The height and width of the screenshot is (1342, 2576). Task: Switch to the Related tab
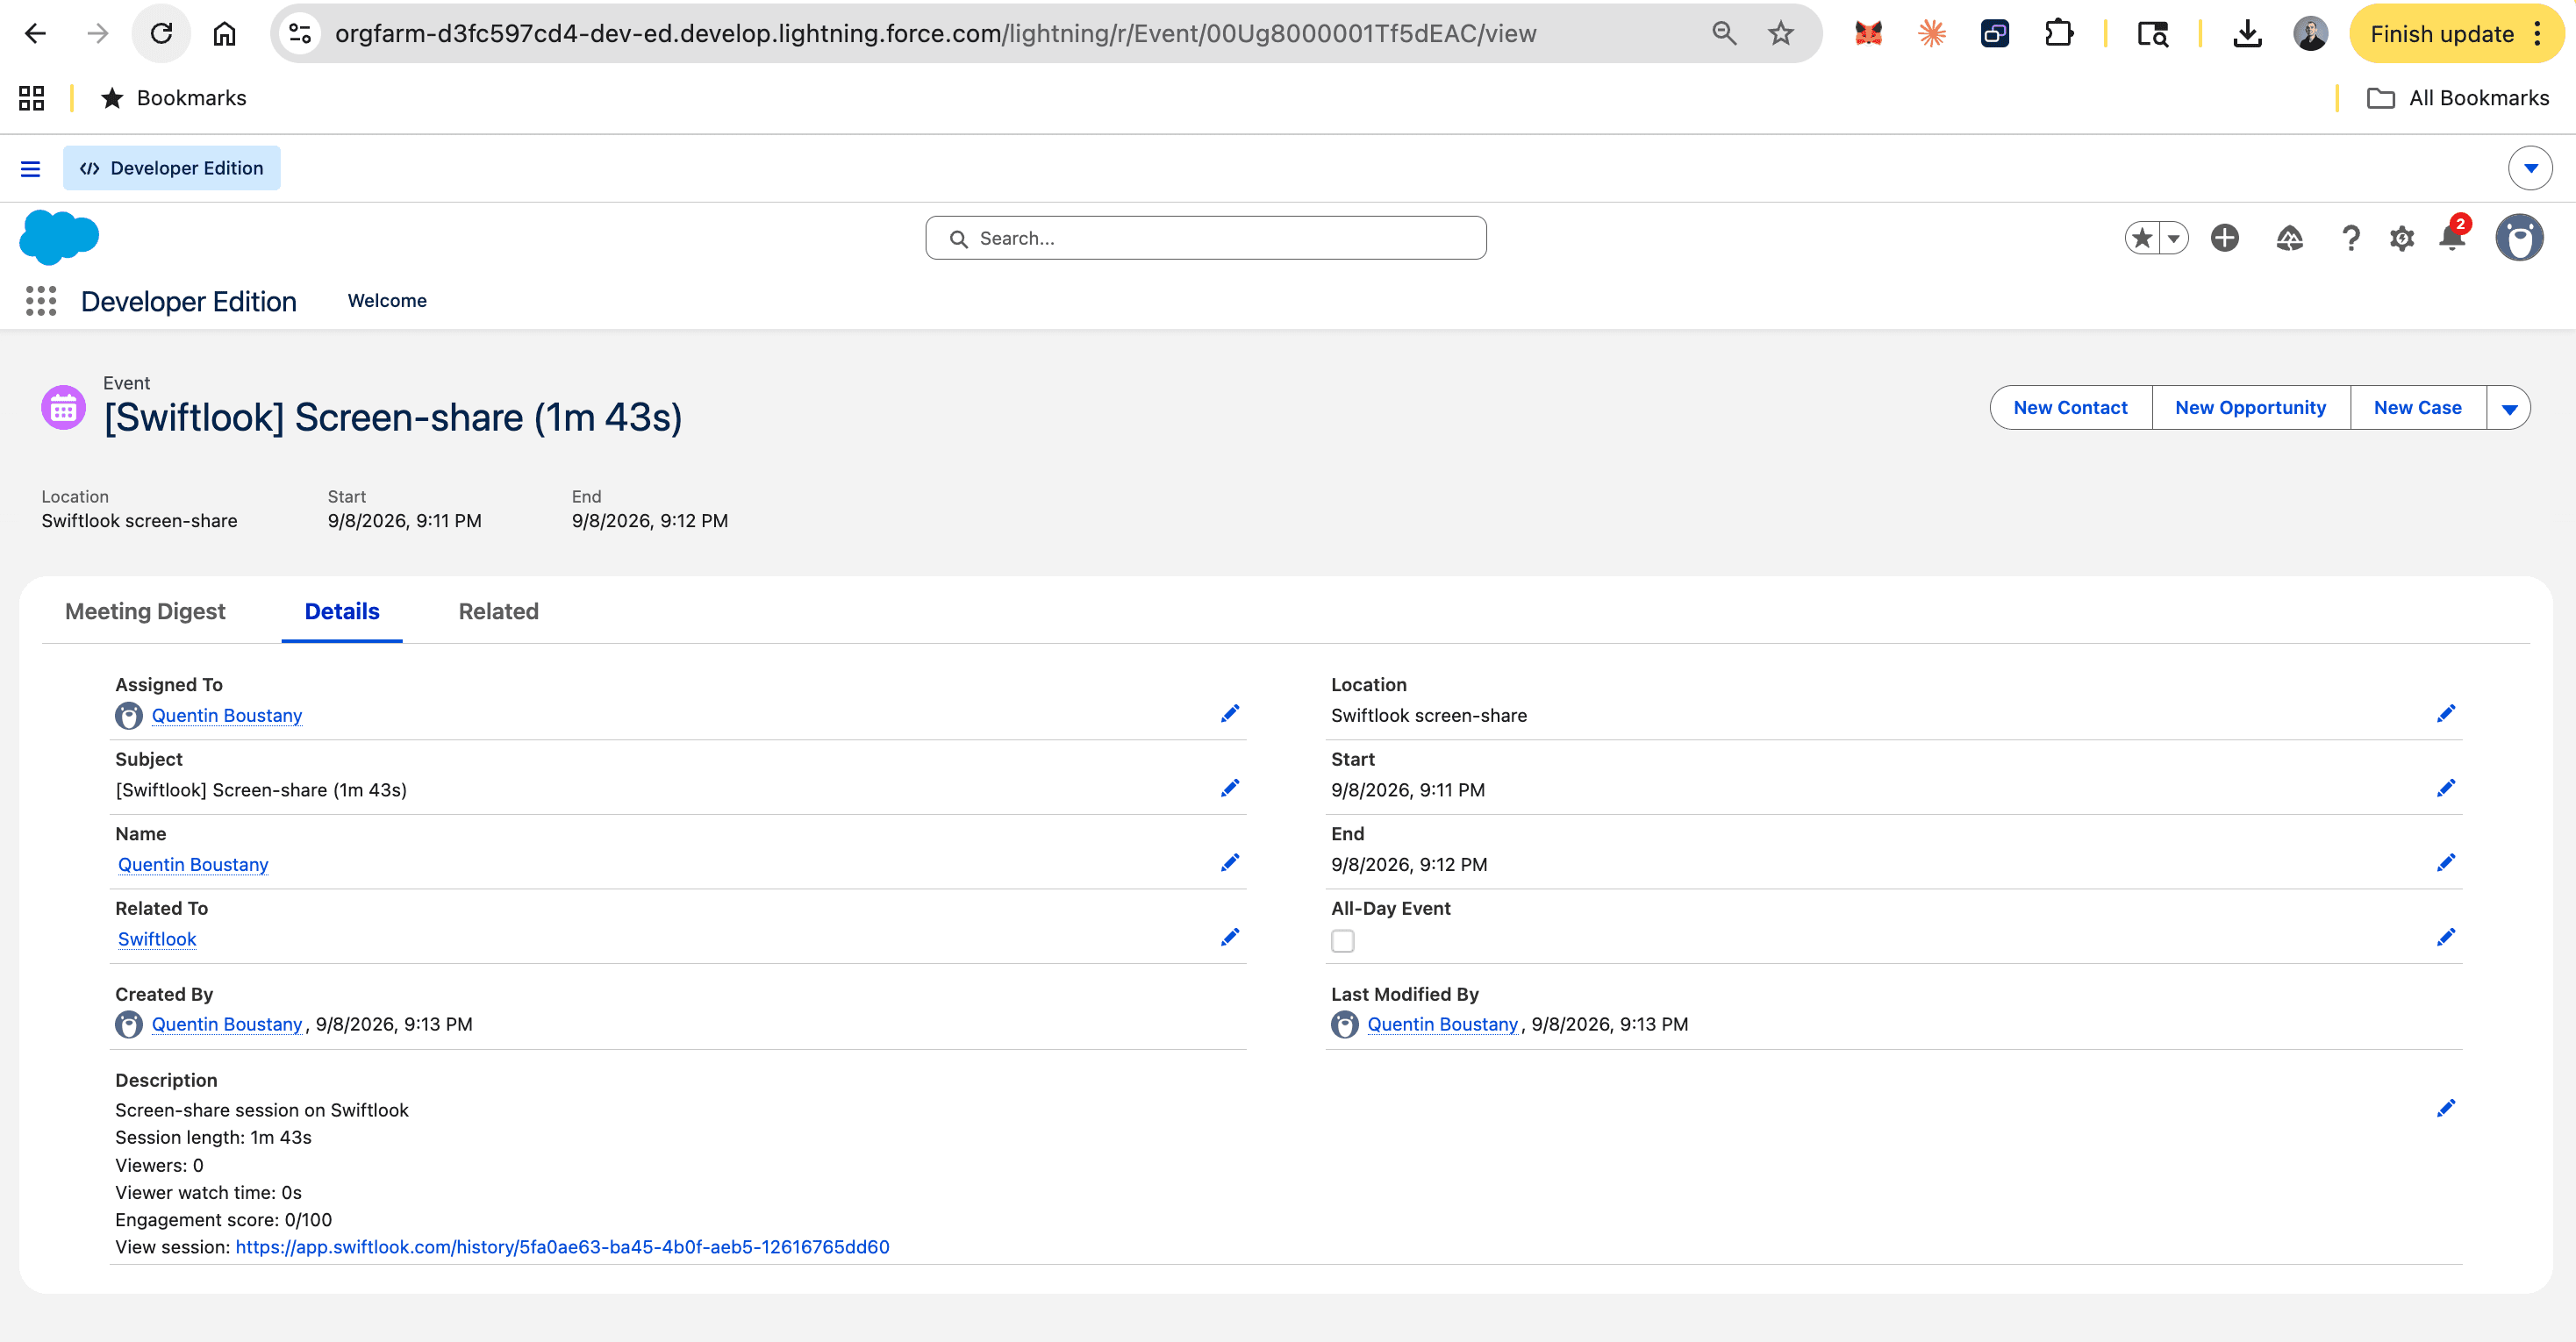point(499,611)
